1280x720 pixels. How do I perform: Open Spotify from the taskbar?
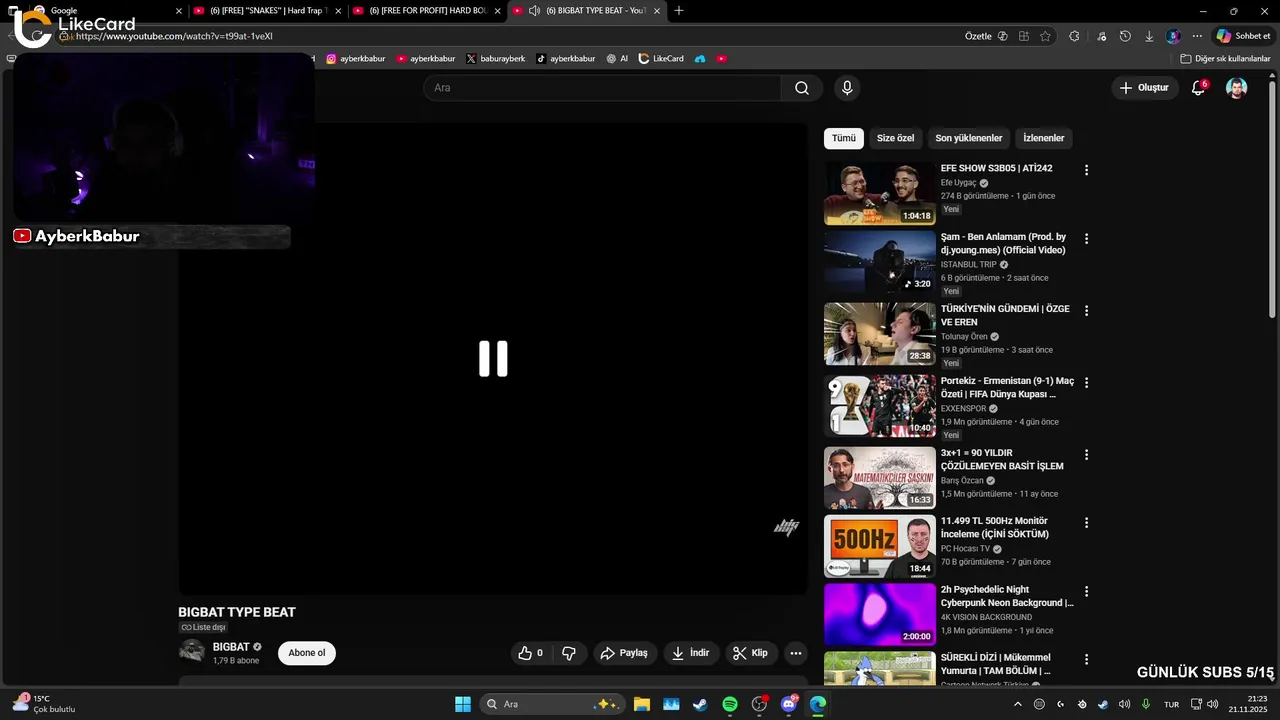[730, 704]
